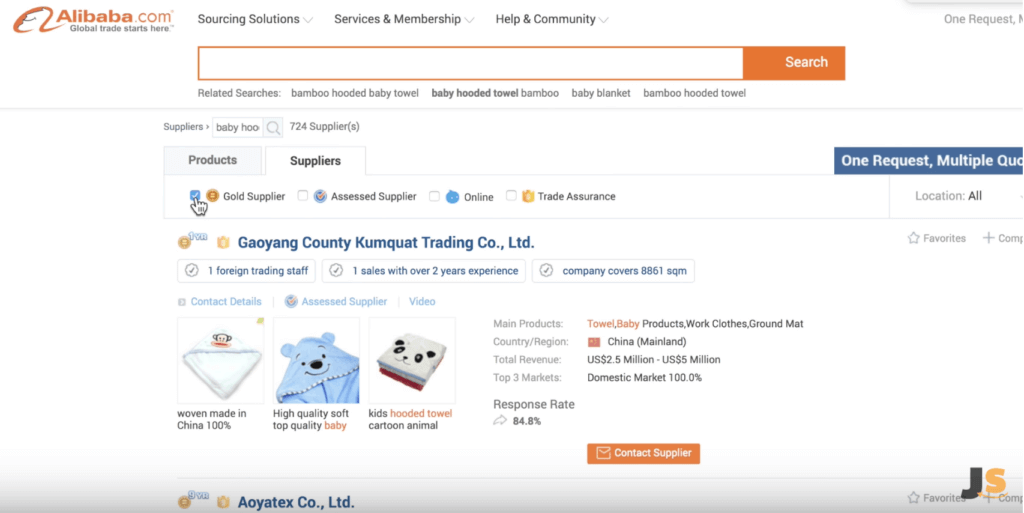Viewport: 1024px width, 513px height.
Task: Click the Trade Assurance shield icon in filters
Action: (528, 196)
